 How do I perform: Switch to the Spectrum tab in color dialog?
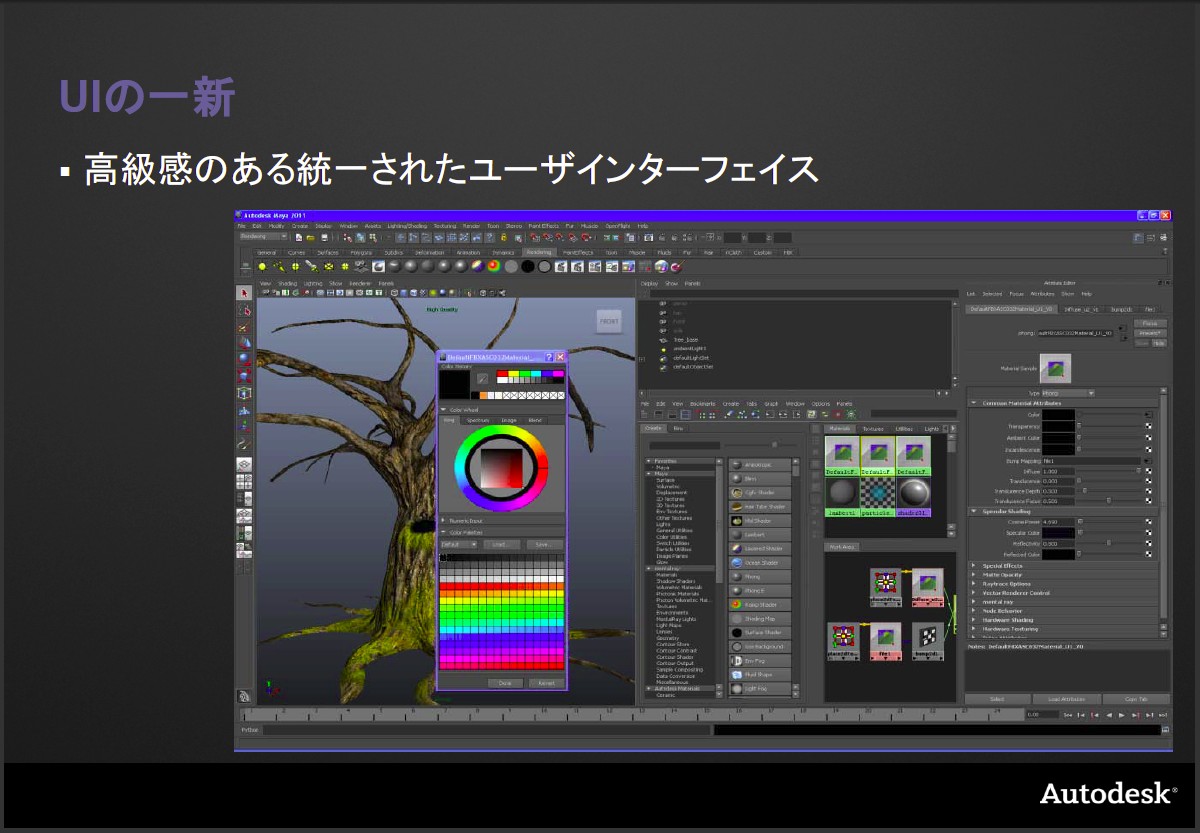(478, 420)
